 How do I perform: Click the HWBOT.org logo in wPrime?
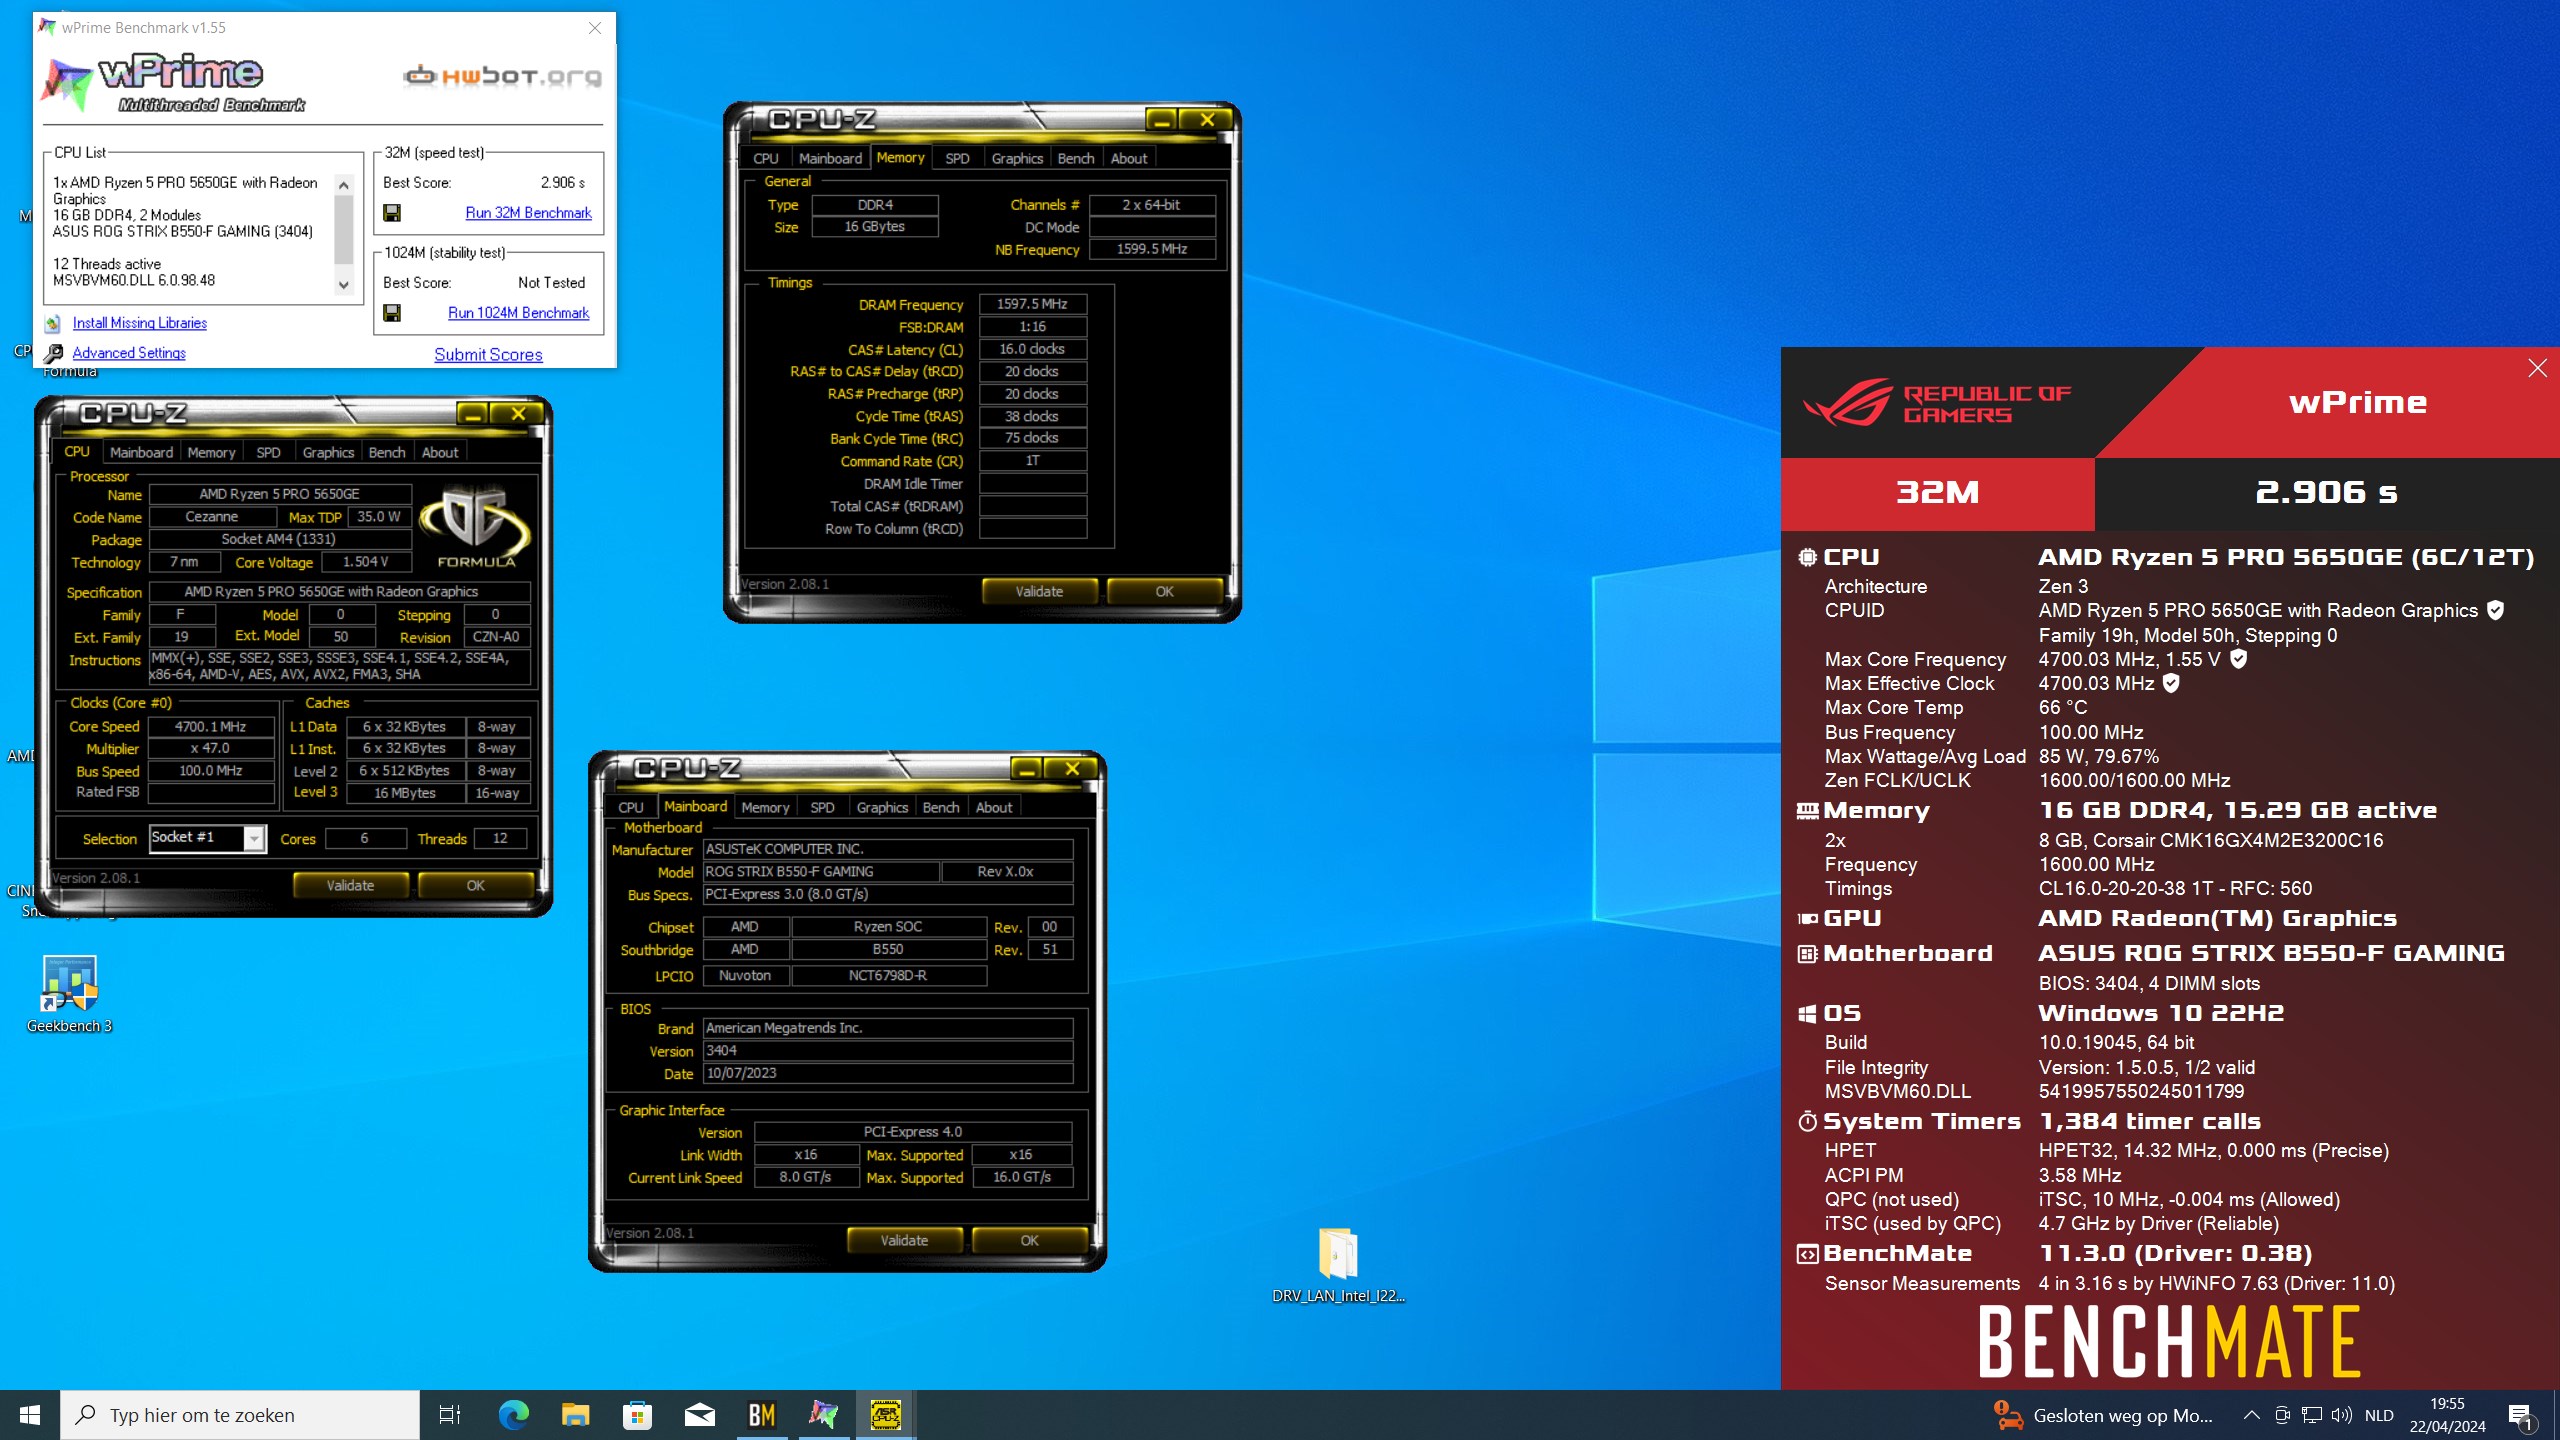(503, 76)
